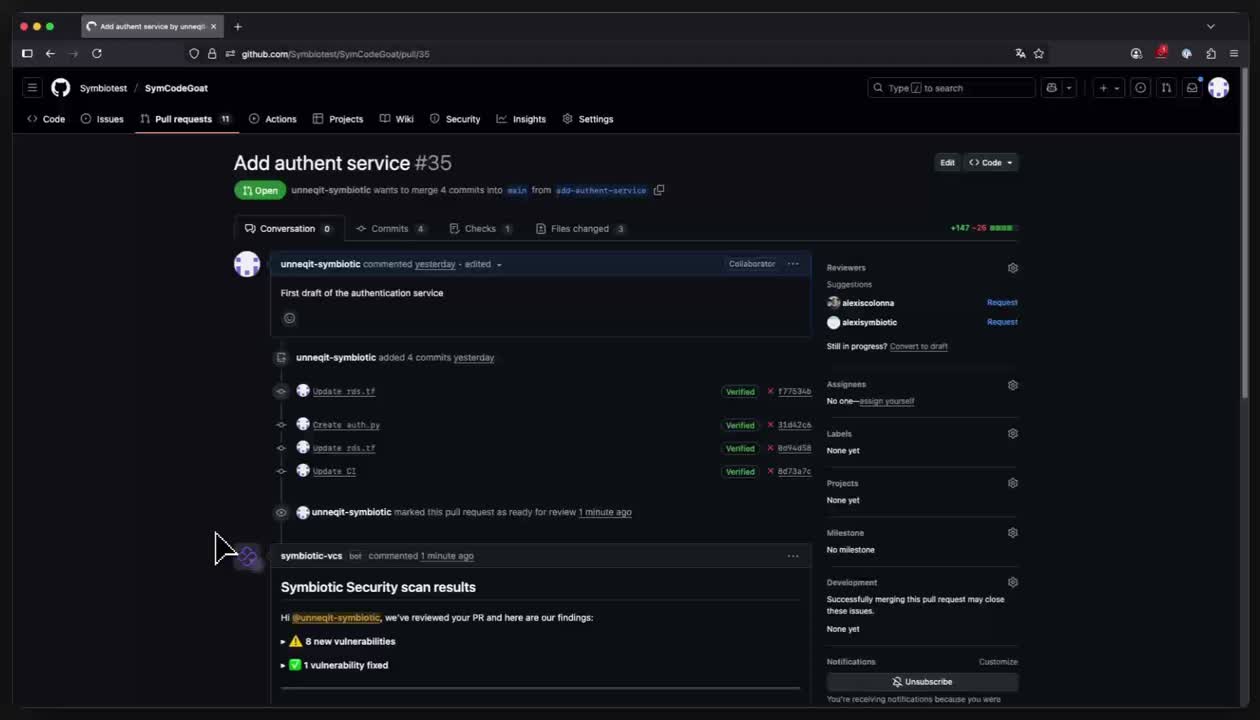Screen dimensions: 1260x720
Task: Click Customize notifications link
Action: pos(998,662)
